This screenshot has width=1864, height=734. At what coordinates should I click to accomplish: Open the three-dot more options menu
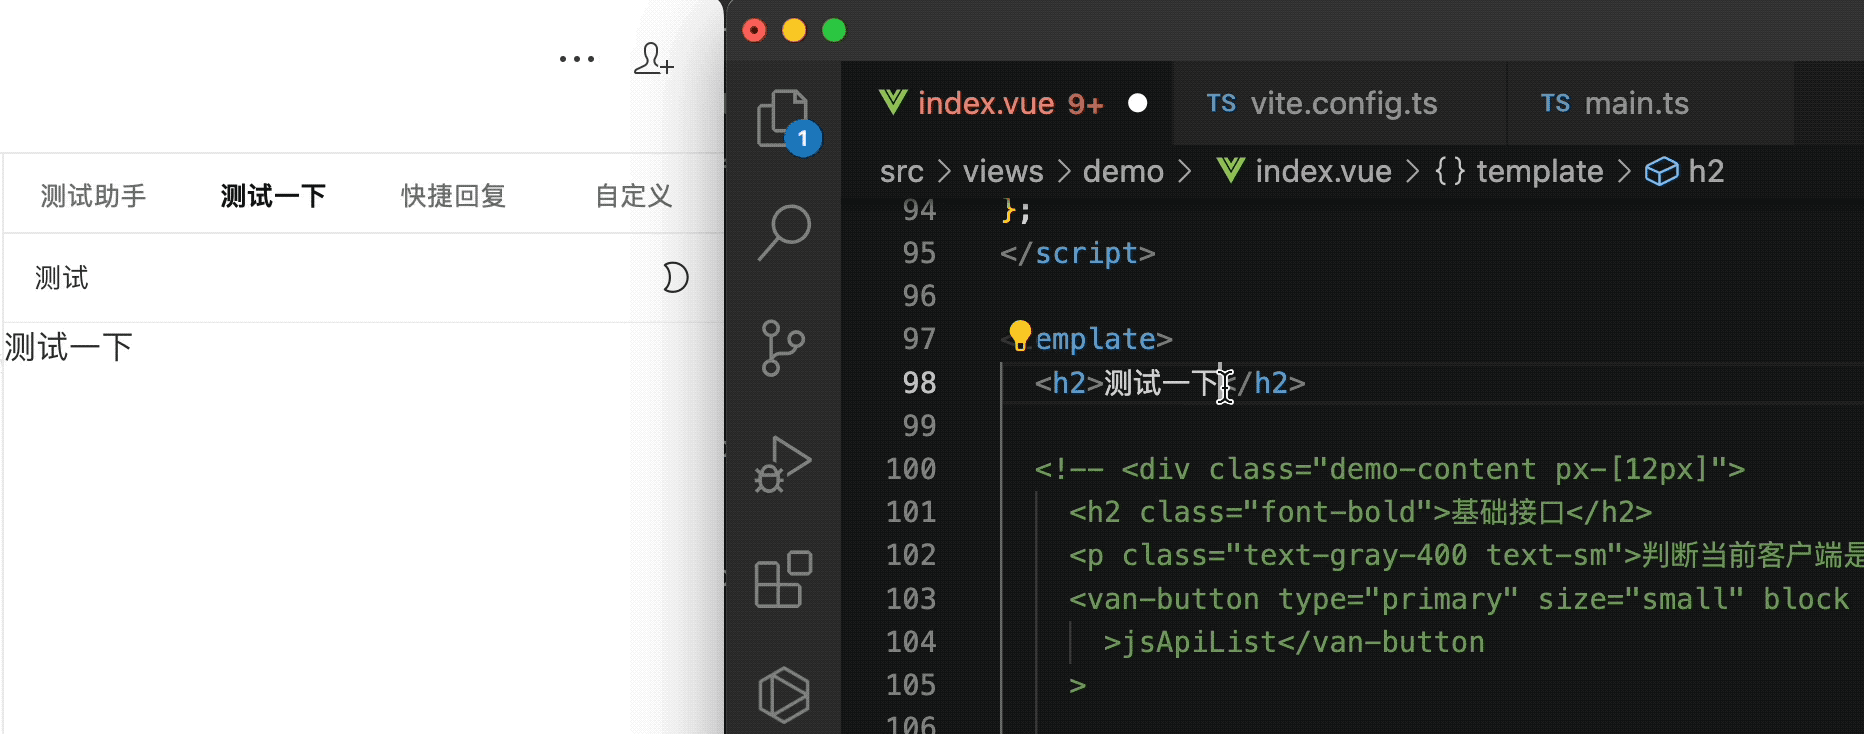tap(577, 59)
